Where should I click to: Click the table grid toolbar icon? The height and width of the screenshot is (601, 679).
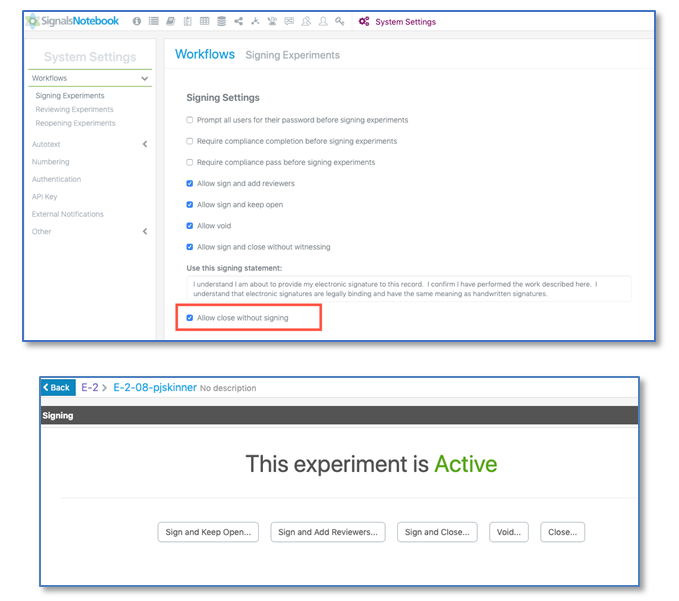[204, 21]
